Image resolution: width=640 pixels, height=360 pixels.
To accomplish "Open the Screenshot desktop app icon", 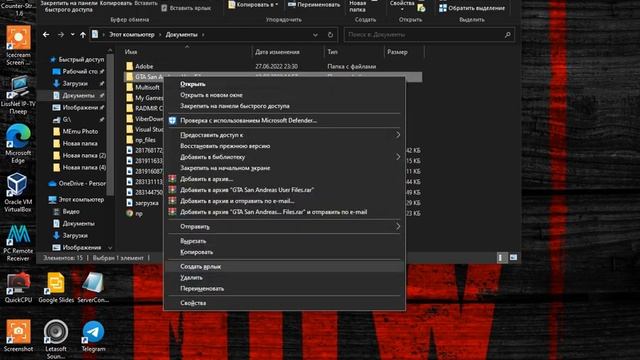I will click(18, 336).
